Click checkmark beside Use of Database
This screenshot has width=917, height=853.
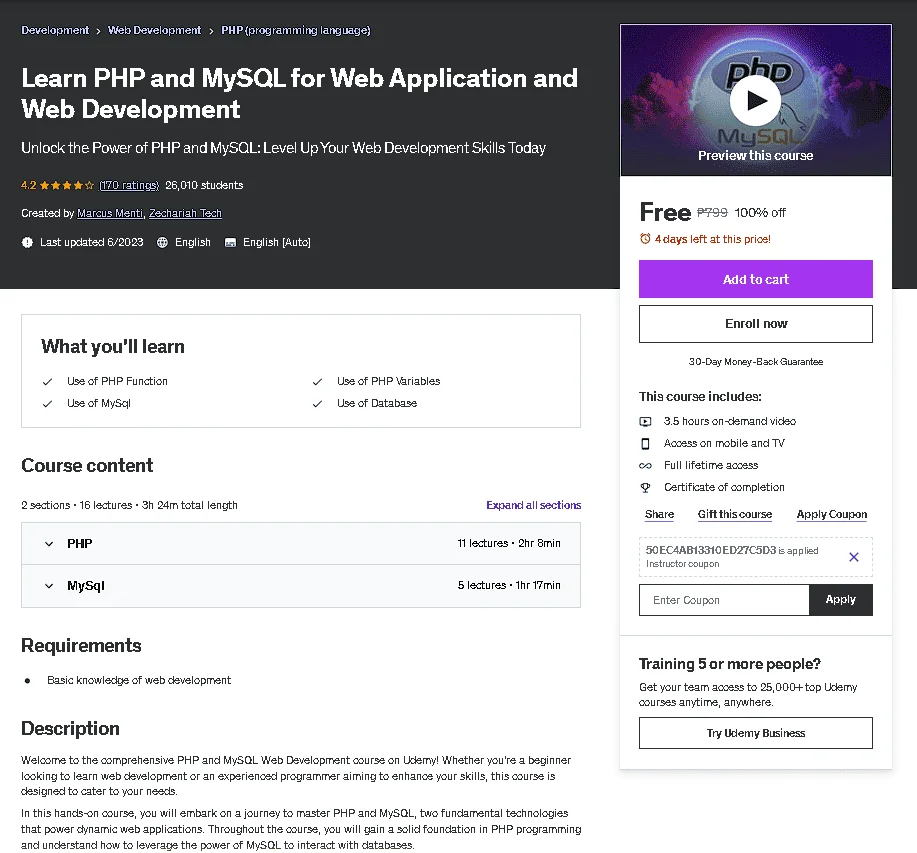coord(317,404)
